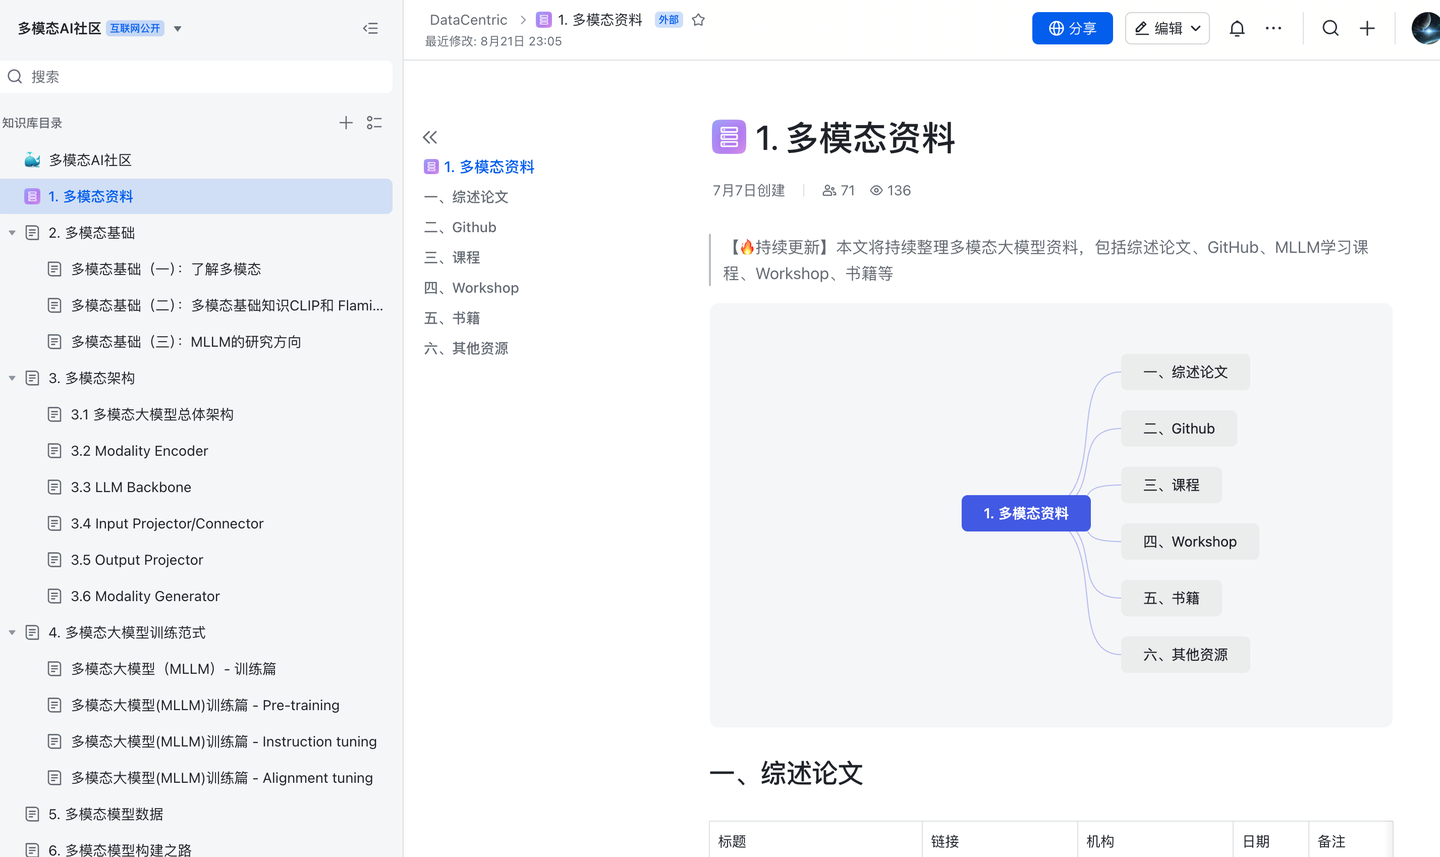This screenshot has width=1440, height=857.
Task: Open the notifications bell
Action: coord(1237,28)
